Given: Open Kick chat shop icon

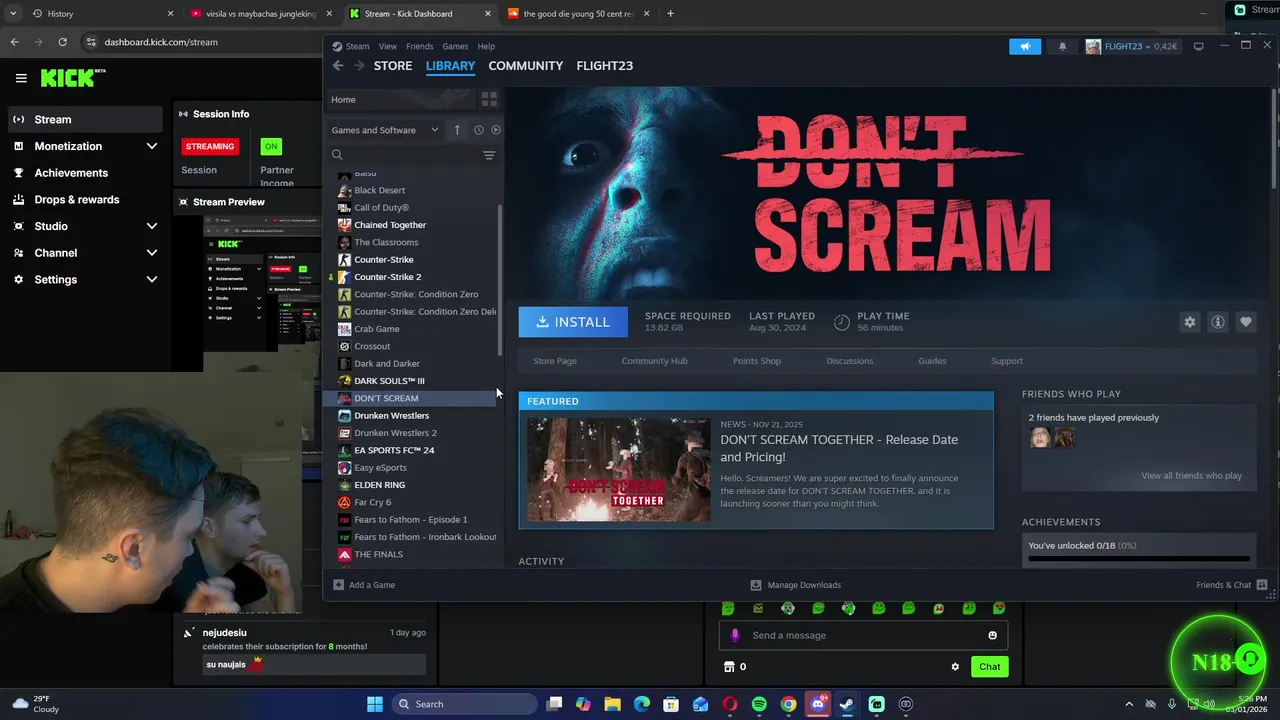Looking at the screenshot, I should [x=729, y=667].
